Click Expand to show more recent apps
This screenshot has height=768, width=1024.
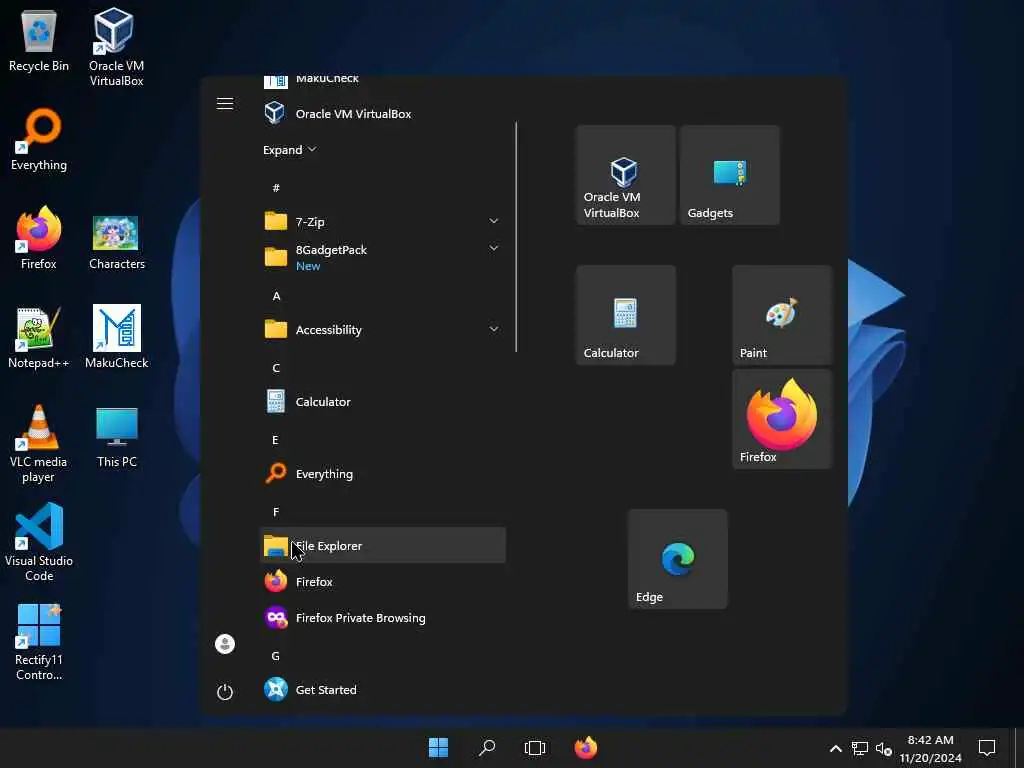289,150
